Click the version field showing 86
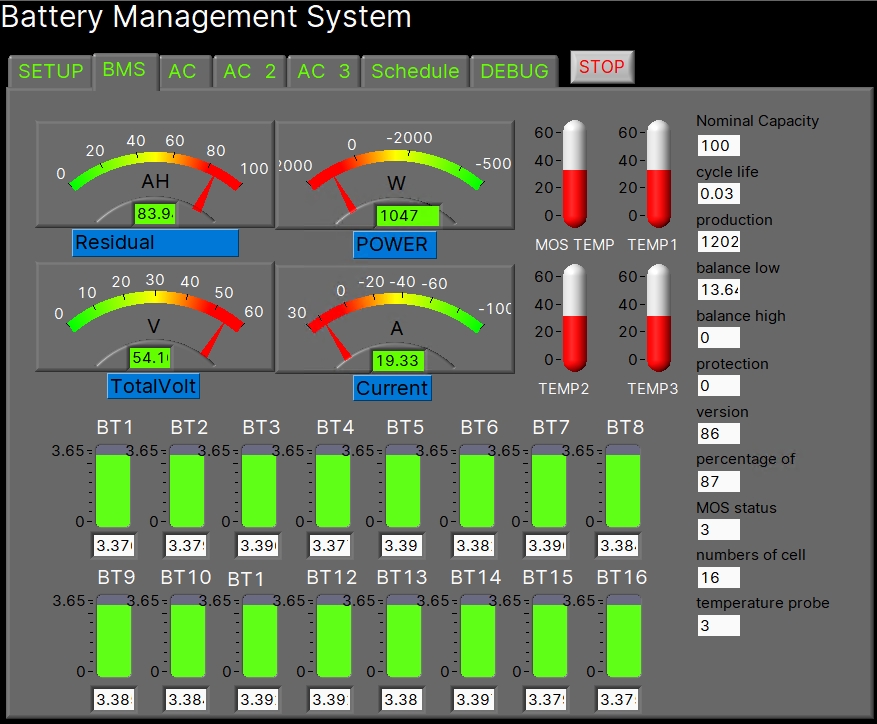Image resolution: width=877 pixels, height=724 pixels. click(719, 434)
